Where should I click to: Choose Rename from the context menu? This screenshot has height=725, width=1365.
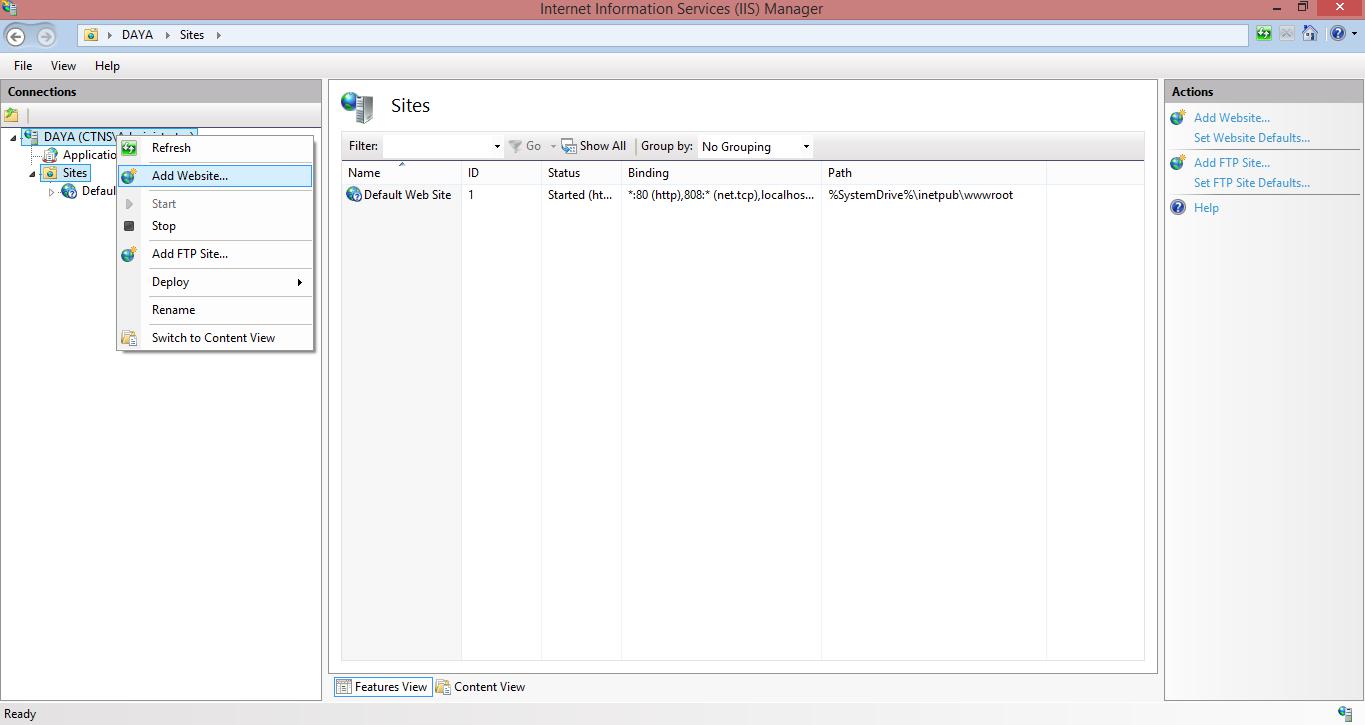pos(215,310)
